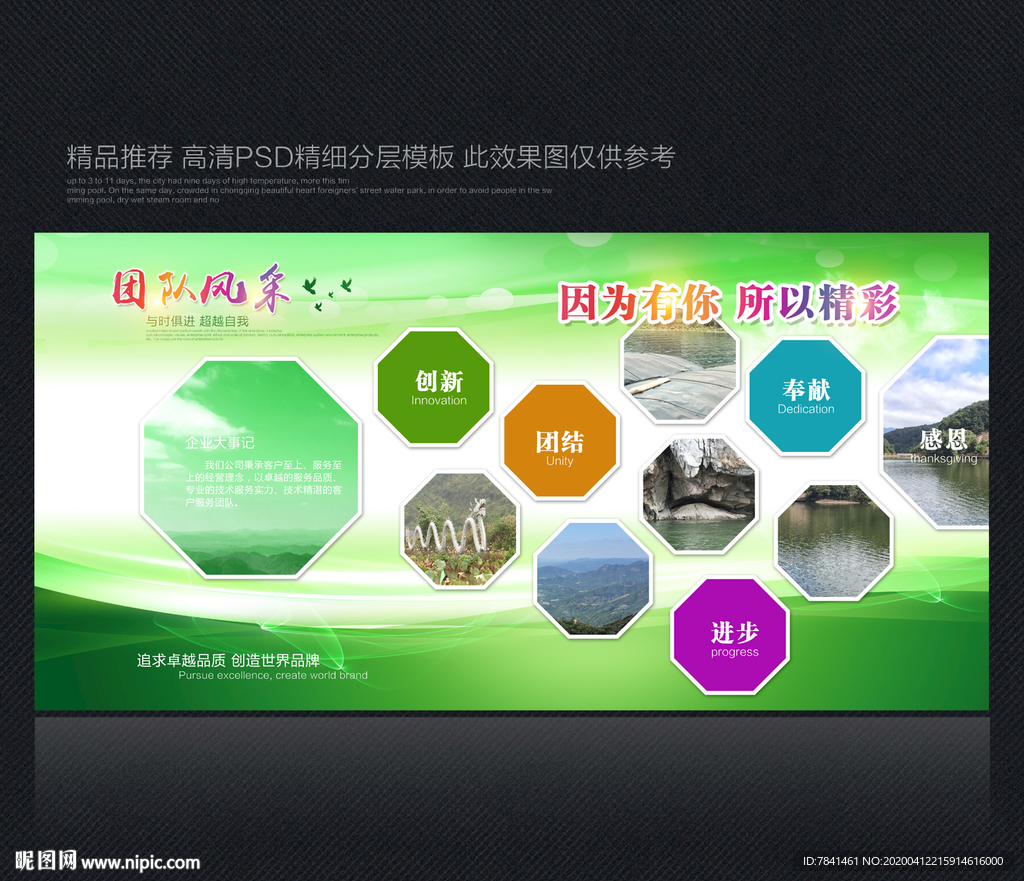Click the teal 奉献 Dedication octagon
The height and width of the screenshot is (881, 1024).
[x=807, y=396]
